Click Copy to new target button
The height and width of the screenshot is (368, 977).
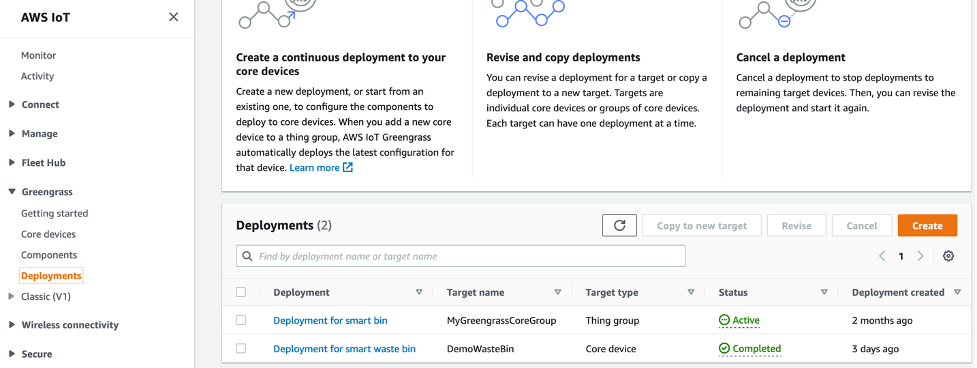(702, 225)
